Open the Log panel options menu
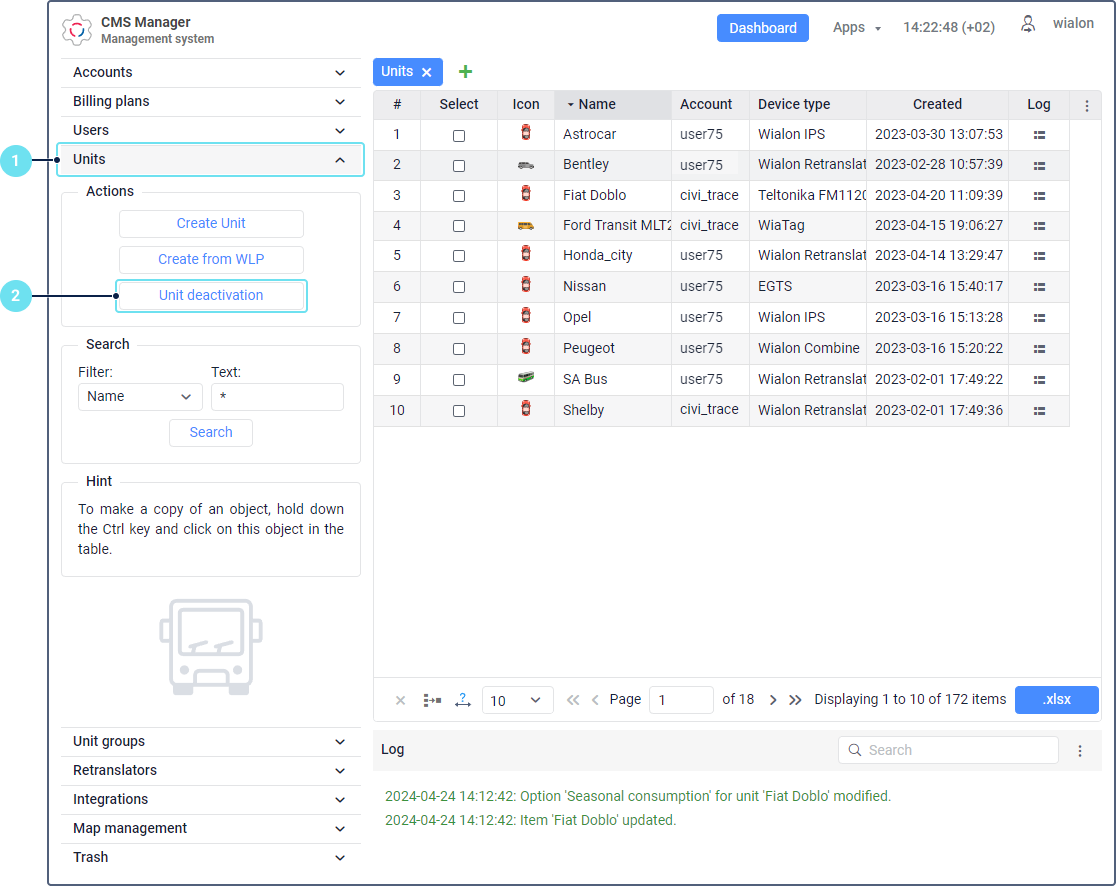This screenshot has height=886, width=1116. click(1080, 751)
